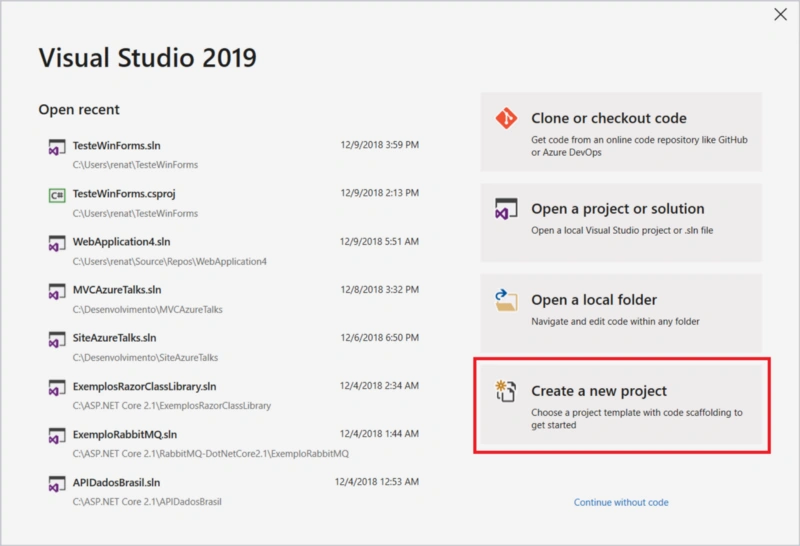Click the Visual Studio icon on Open a project or solution
Viewport: 800px width, 546px height.
click(x=506, y=209)
